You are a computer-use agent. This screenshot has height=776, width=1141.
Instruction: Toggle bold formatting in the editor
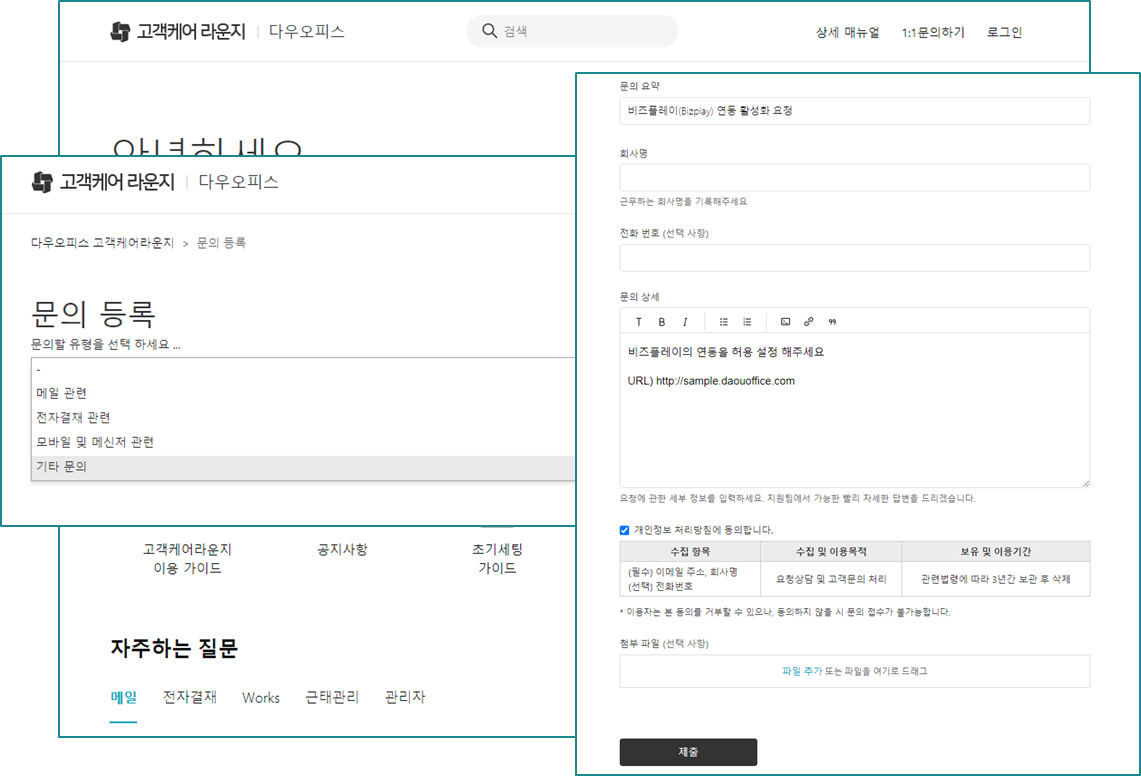coord(662,322)
